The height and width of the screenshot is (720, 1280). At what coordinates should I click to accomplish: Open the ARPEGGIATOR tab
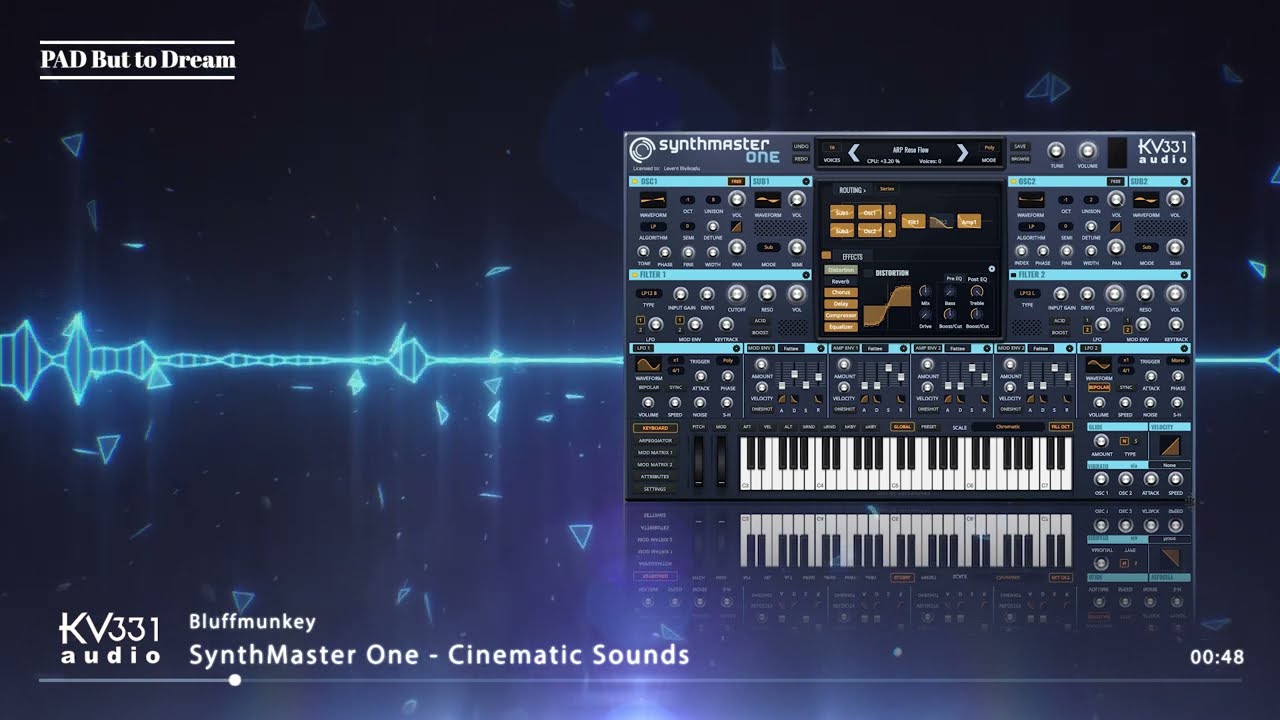(656, 440)
